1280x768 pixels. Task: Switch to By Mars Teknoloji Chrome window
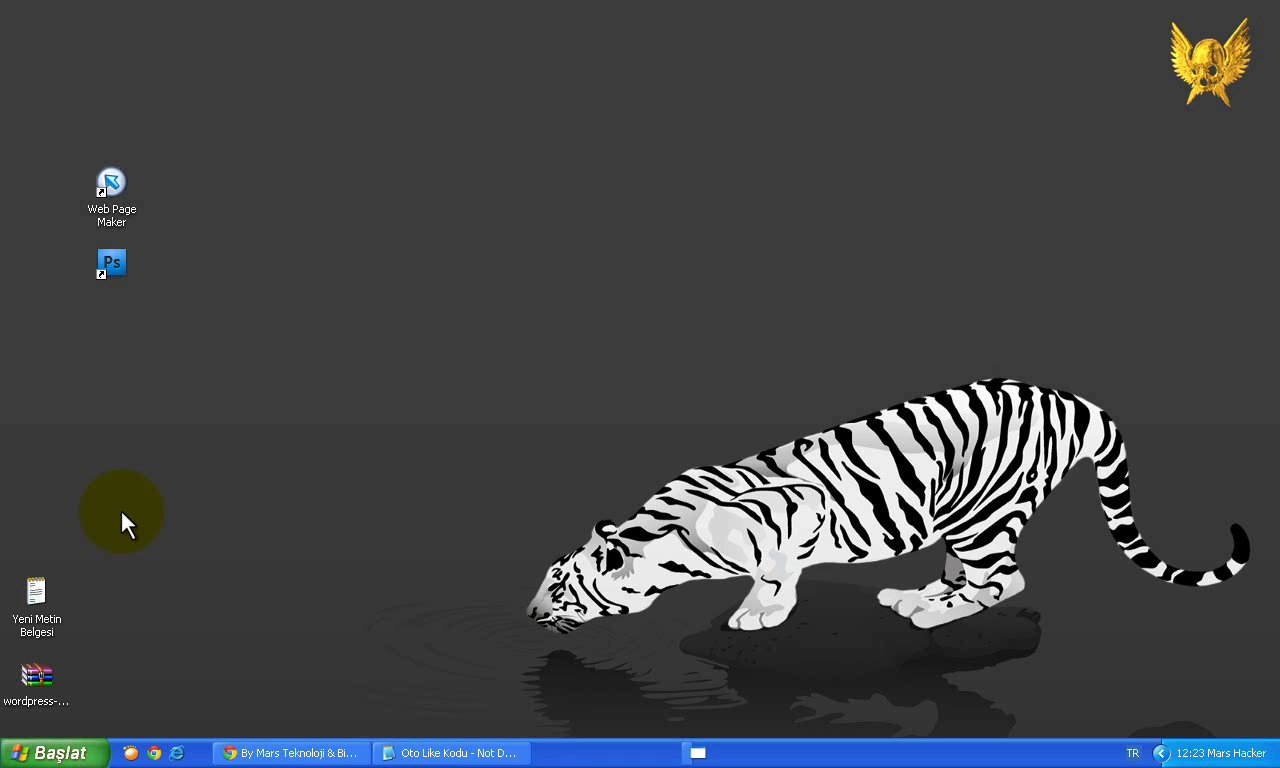pos(291,753)
